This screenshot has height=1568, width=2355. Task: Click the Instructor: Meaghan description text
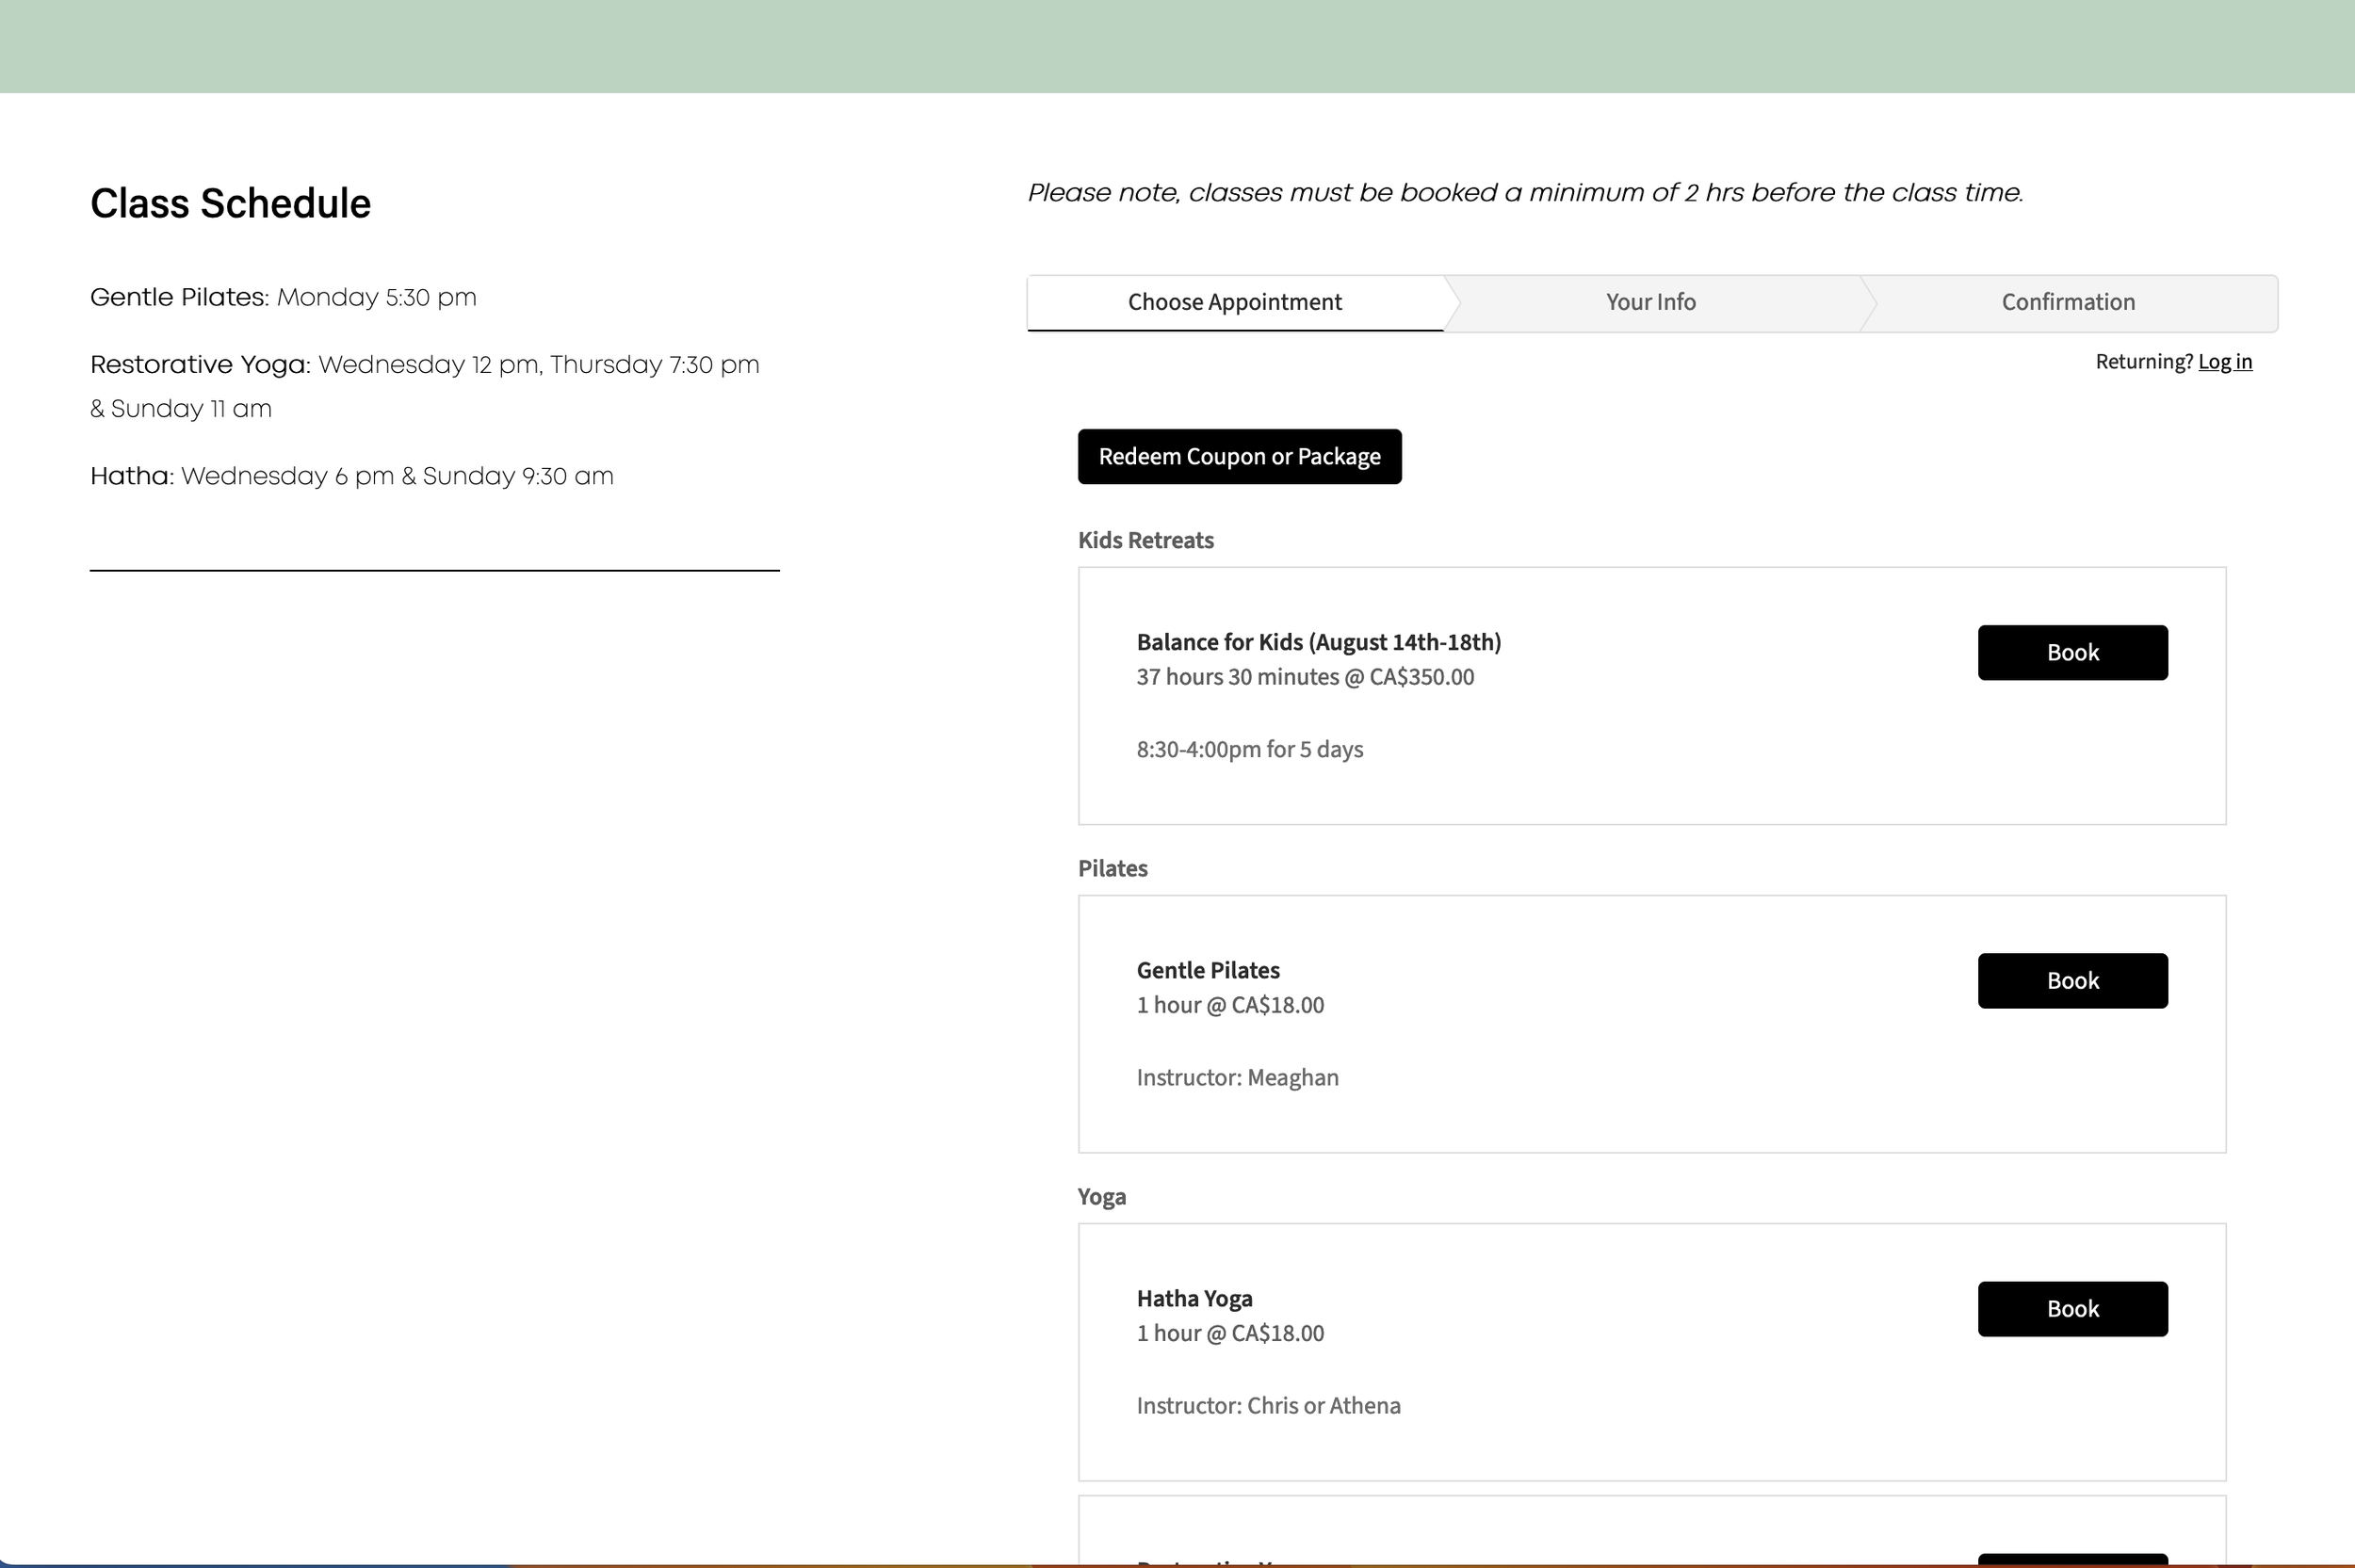pos(1237,1077)
